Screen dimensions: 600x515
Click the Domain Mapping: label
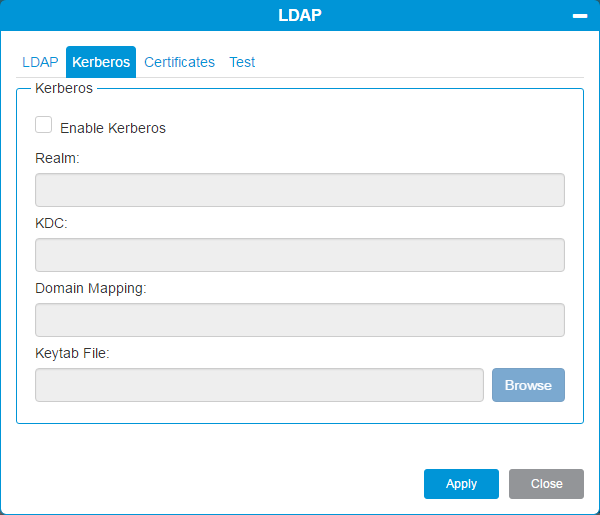tap(91, 288)
